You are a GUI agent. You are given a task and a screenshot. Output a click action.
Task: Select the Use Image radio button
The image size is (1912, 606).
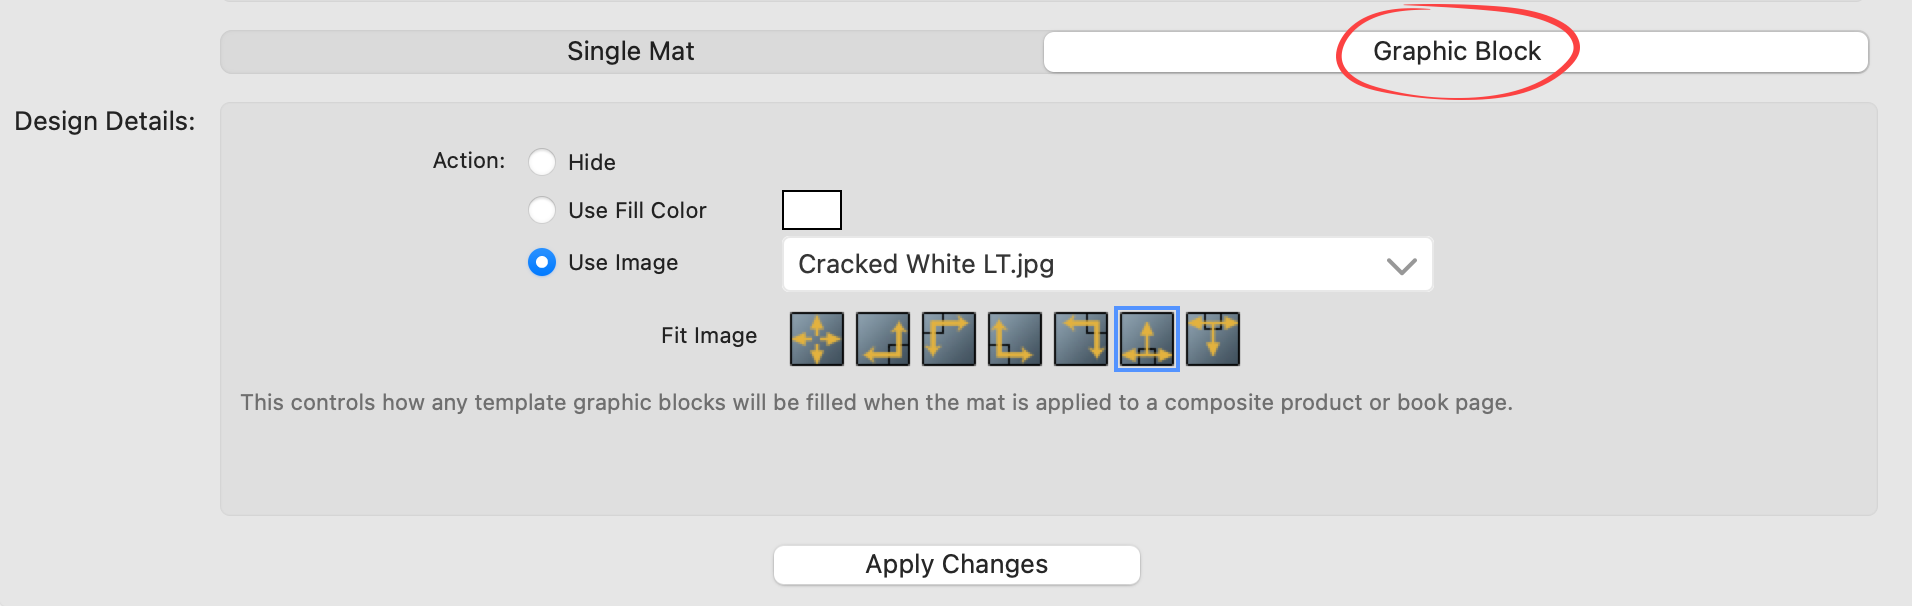click(542, 262)
